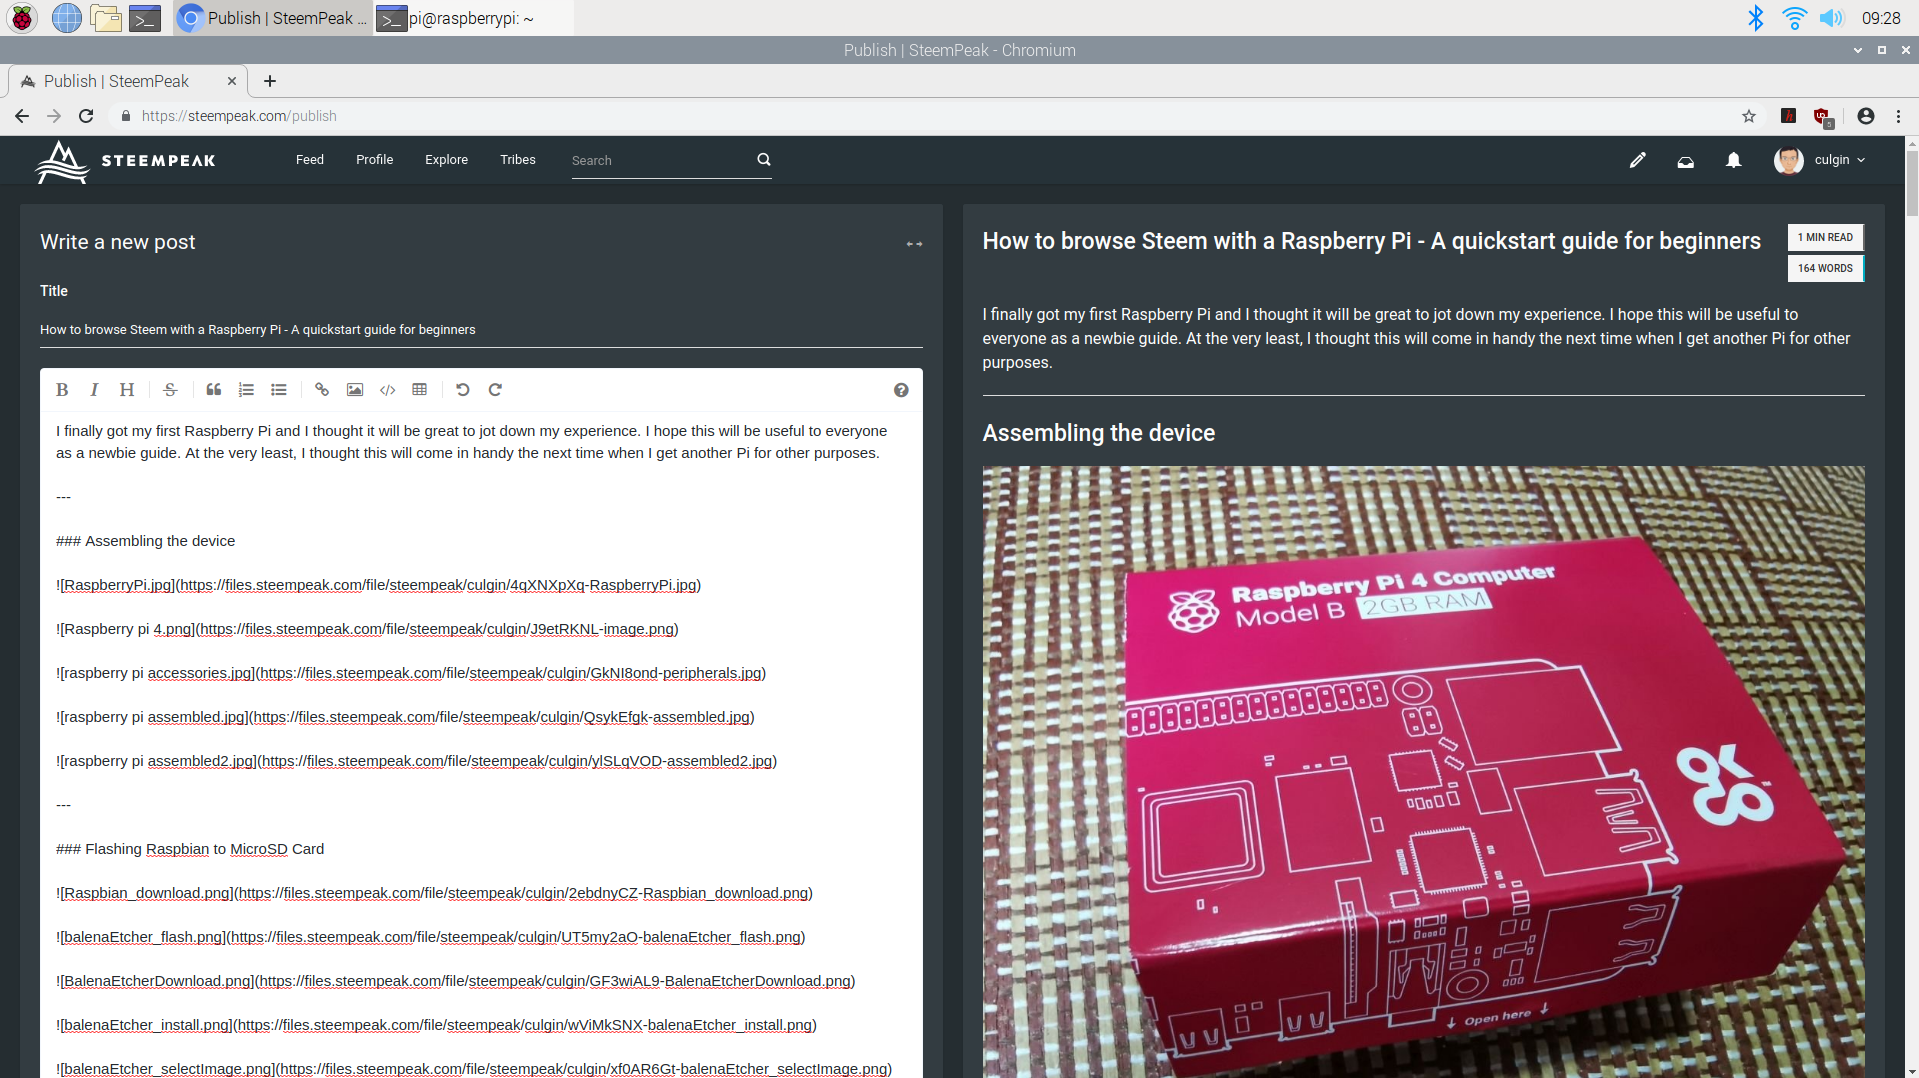Image resolution: width=1919 pixels, height=1078 pixels.
Task: Toggle editor panel width arrows
Action: coord(914,244)
